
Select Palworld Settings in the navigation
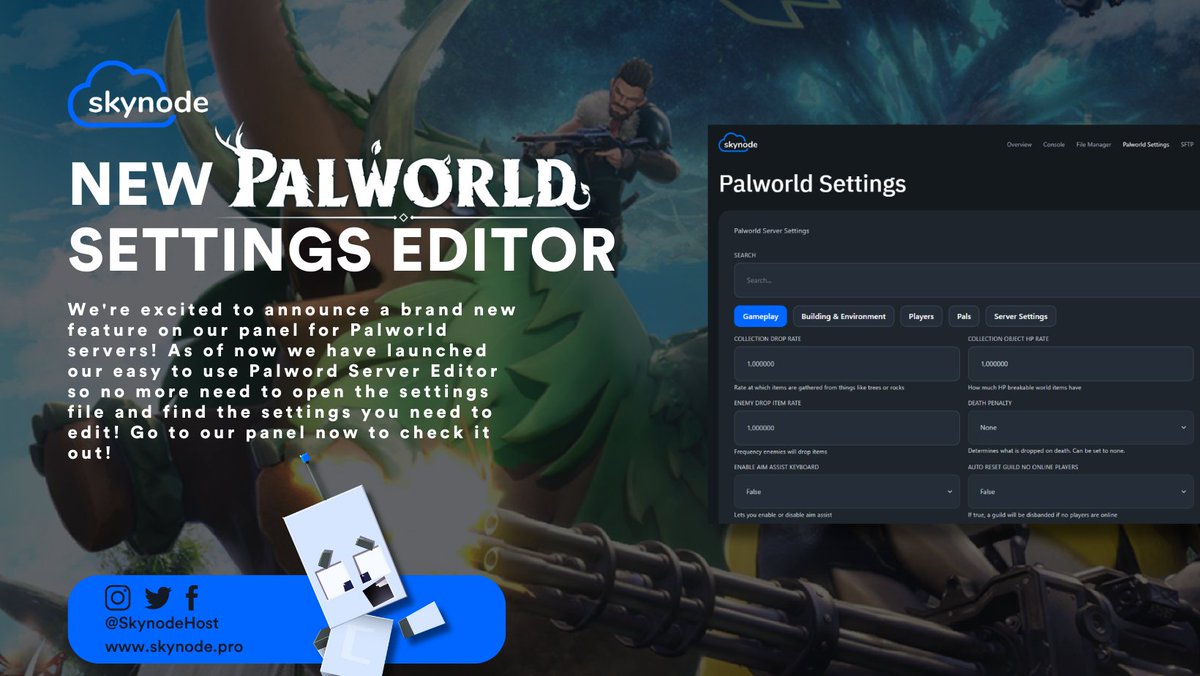1146,145
